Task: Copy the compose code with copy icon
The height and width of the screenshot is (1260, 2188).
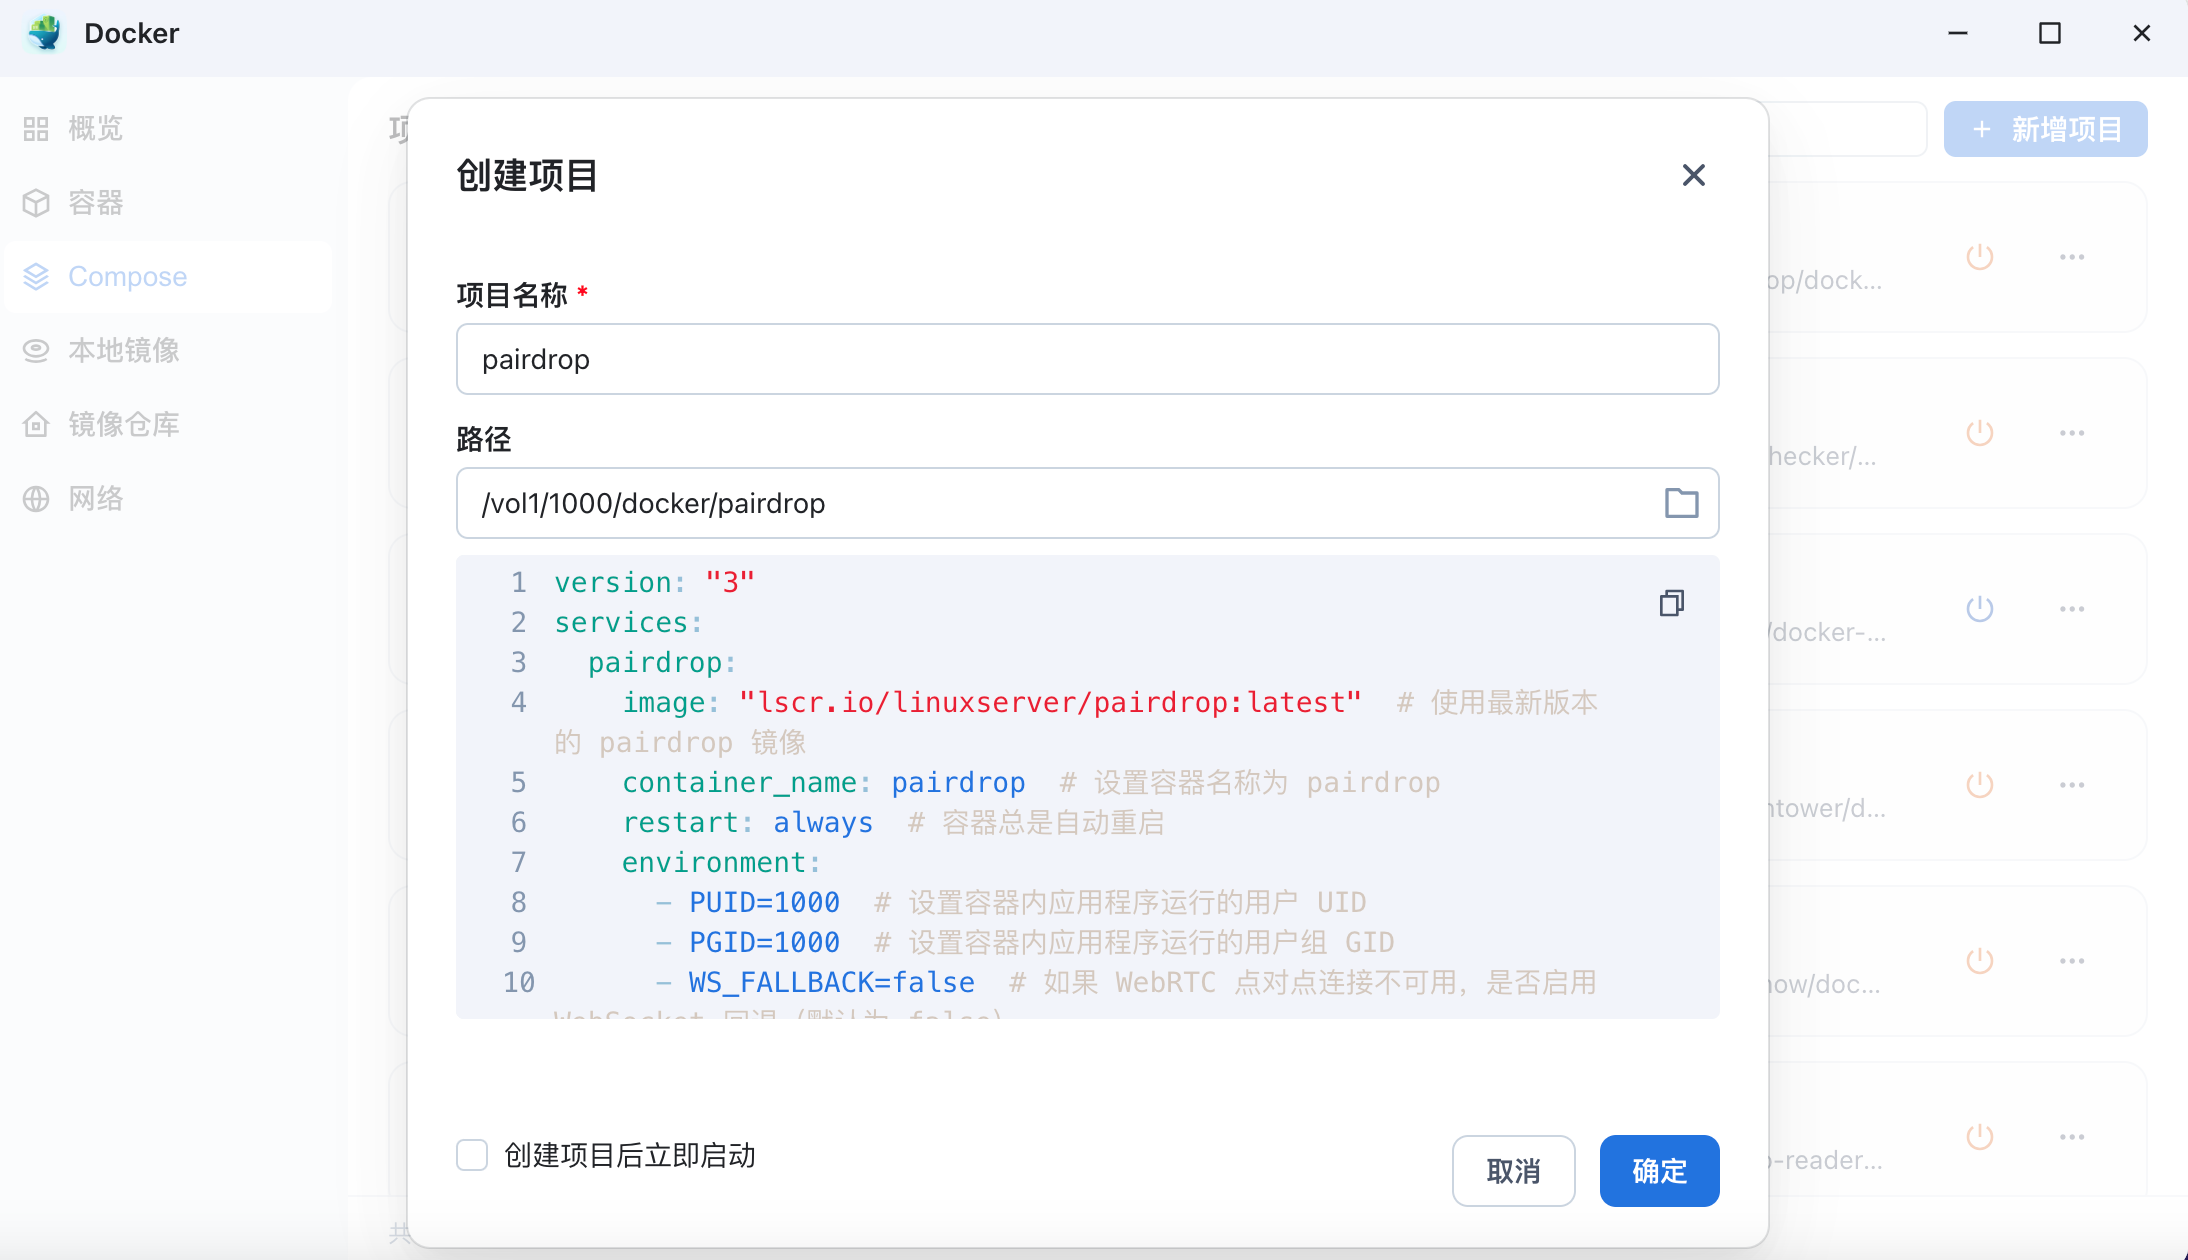Action: [x=1671, y=603]
